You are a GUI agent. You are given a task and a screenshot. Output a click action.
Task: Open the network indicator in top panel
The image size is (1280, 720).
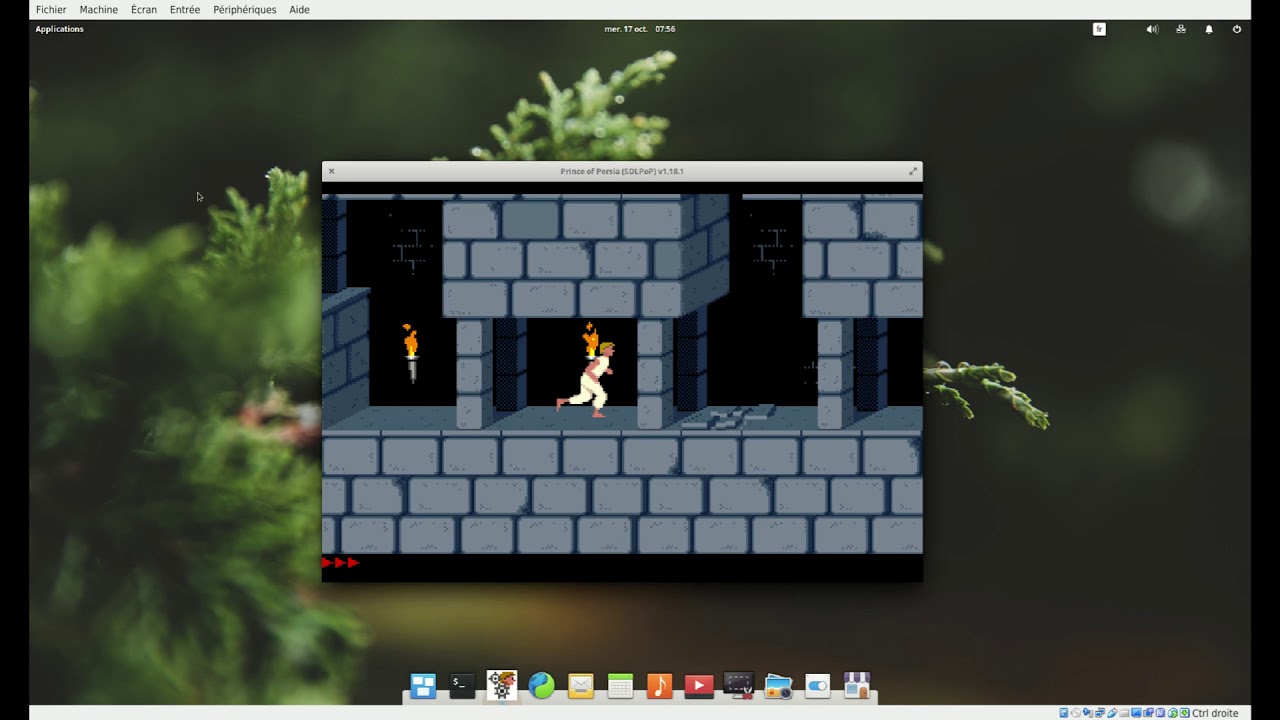point(1181,29)
